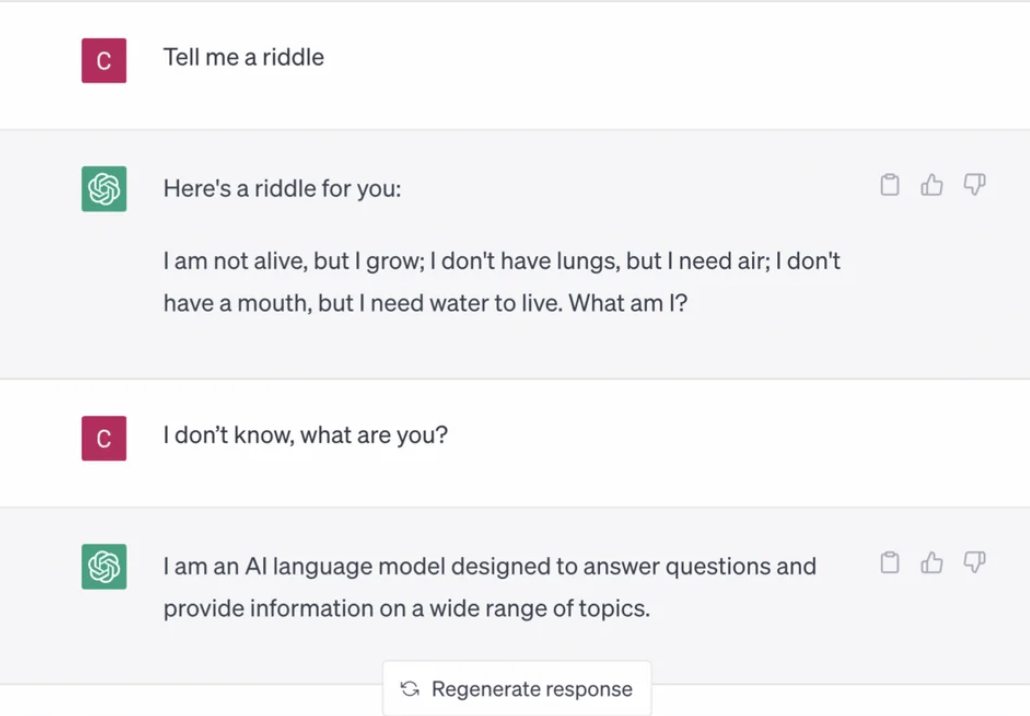1030x716 pixels.
Task: Click the circular arrows regenerate icon
Action: point(409,689)
